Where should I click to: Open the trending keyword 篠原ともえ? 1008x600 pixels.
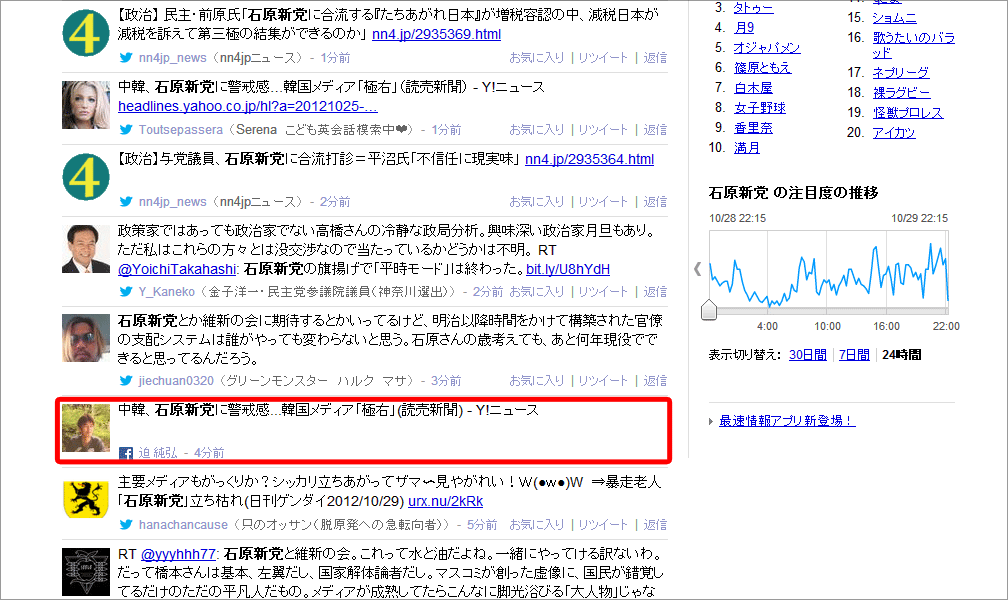tap(762, 68)
